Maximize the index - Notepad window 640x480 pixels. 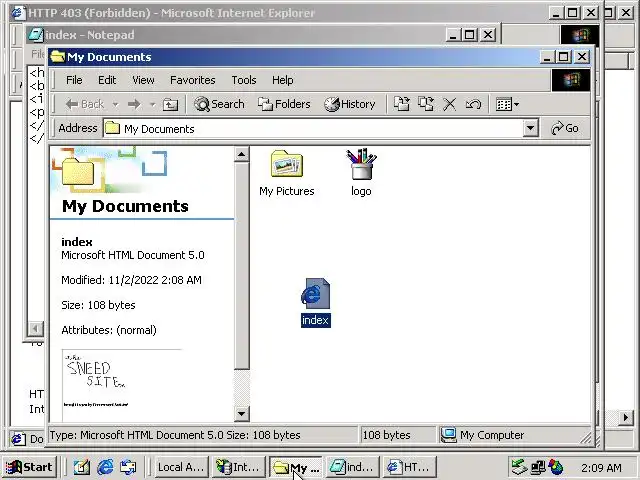pyautogui.click(x=469, y=35)
